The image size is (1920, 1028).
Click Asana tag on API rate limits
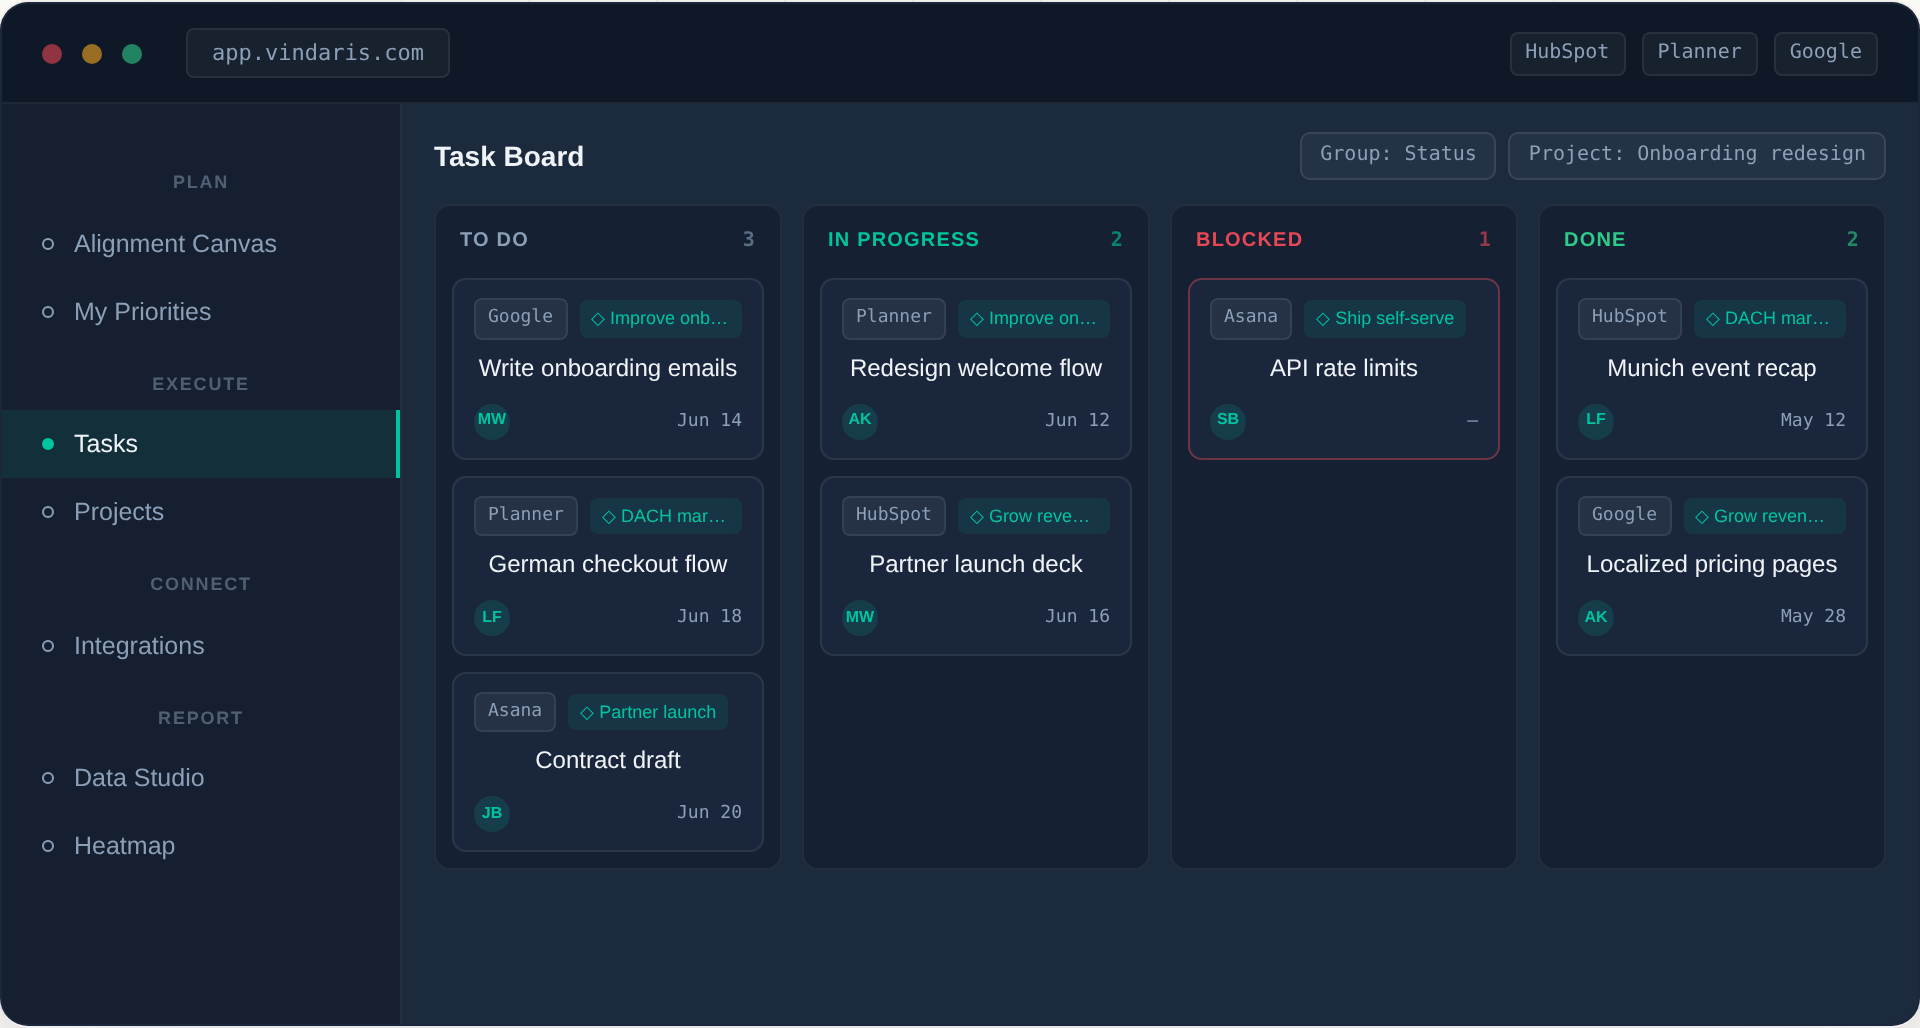click(1251, 318)
